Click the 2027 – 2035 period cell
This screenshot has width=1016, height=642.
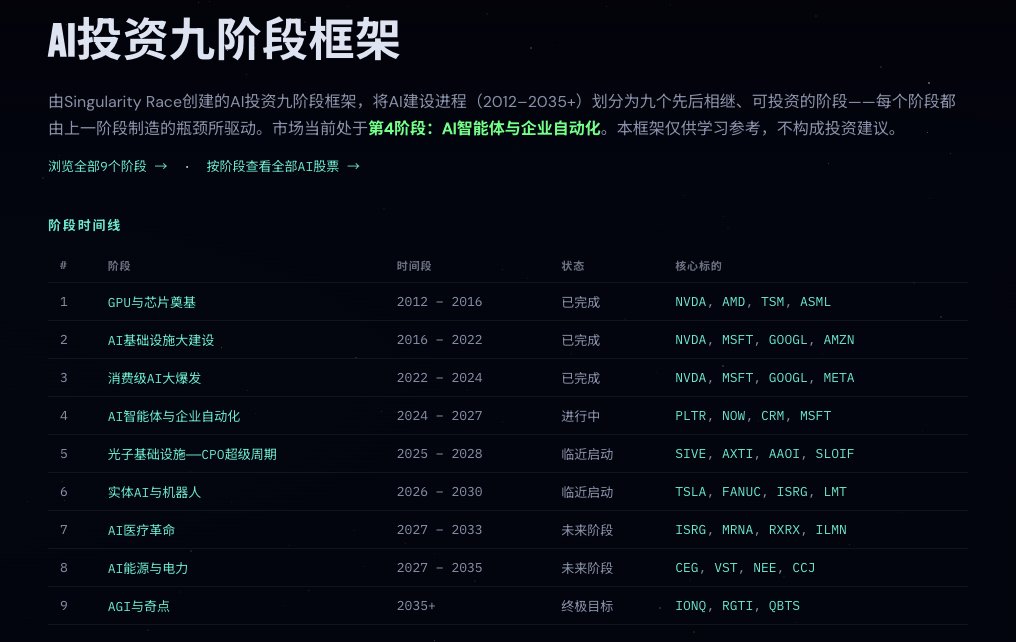[439, 568]
